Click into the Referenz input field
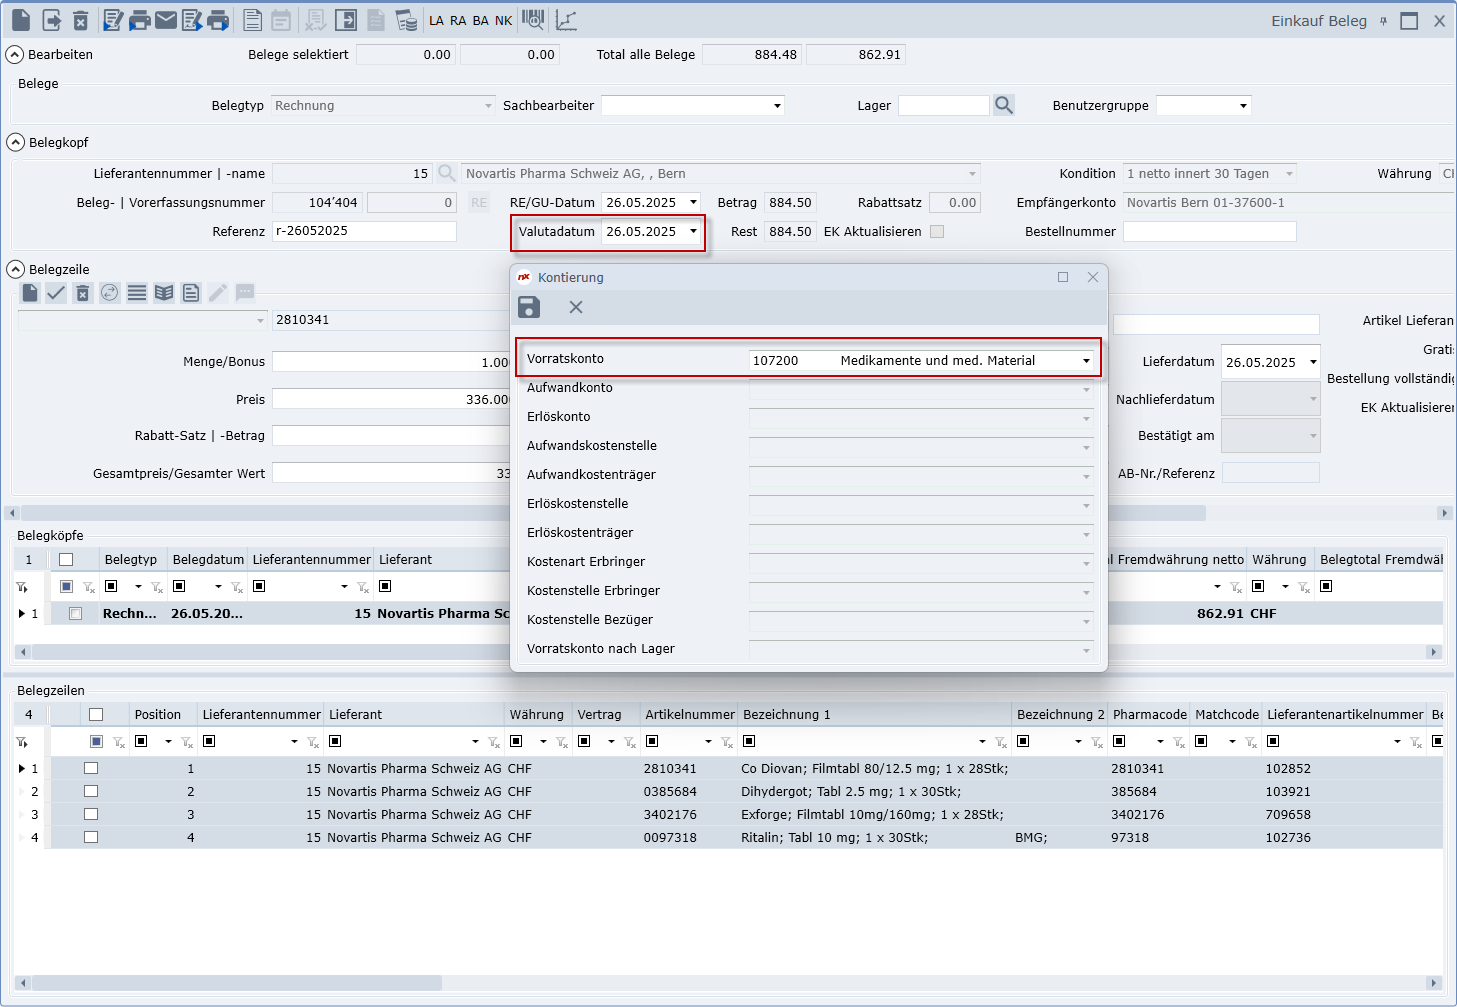1457x1007 pixels. click(x=364, y=231)
